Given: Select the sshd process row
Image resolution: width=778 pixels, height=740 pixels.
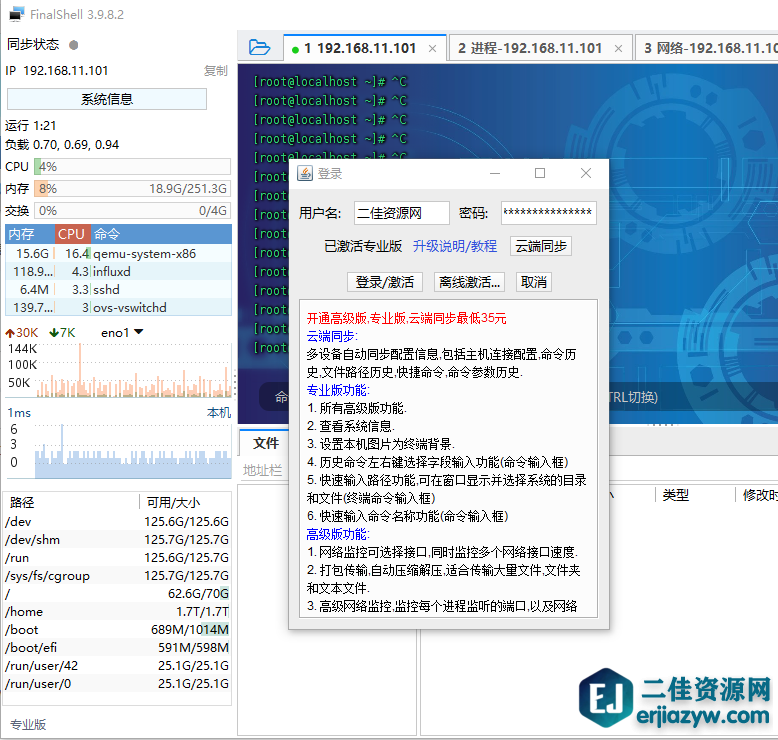Looking at the screenshot, I should coord(118,290).
